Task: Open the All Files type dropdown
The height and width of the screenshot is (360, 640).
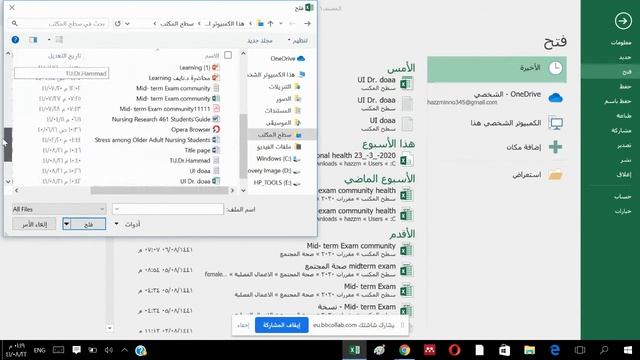Action: tap(59, 209)
